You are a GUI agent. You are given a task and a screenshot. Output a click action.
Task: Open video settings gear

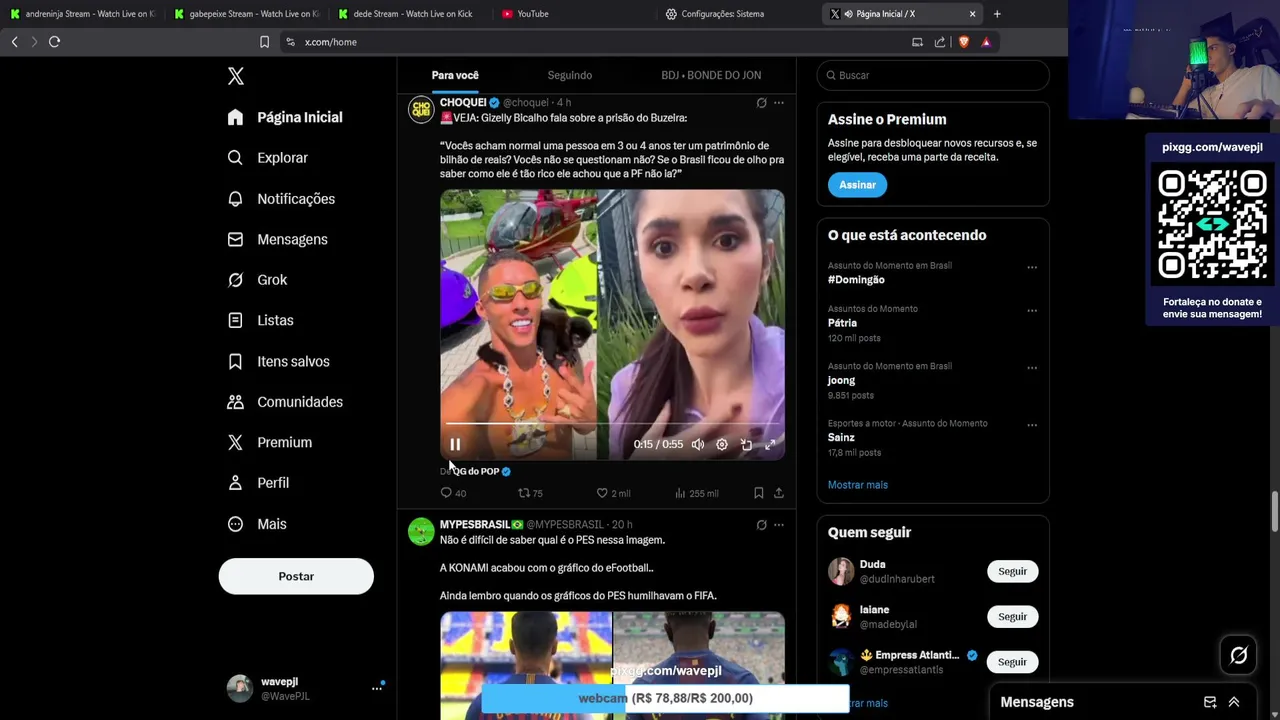(722, 444)
